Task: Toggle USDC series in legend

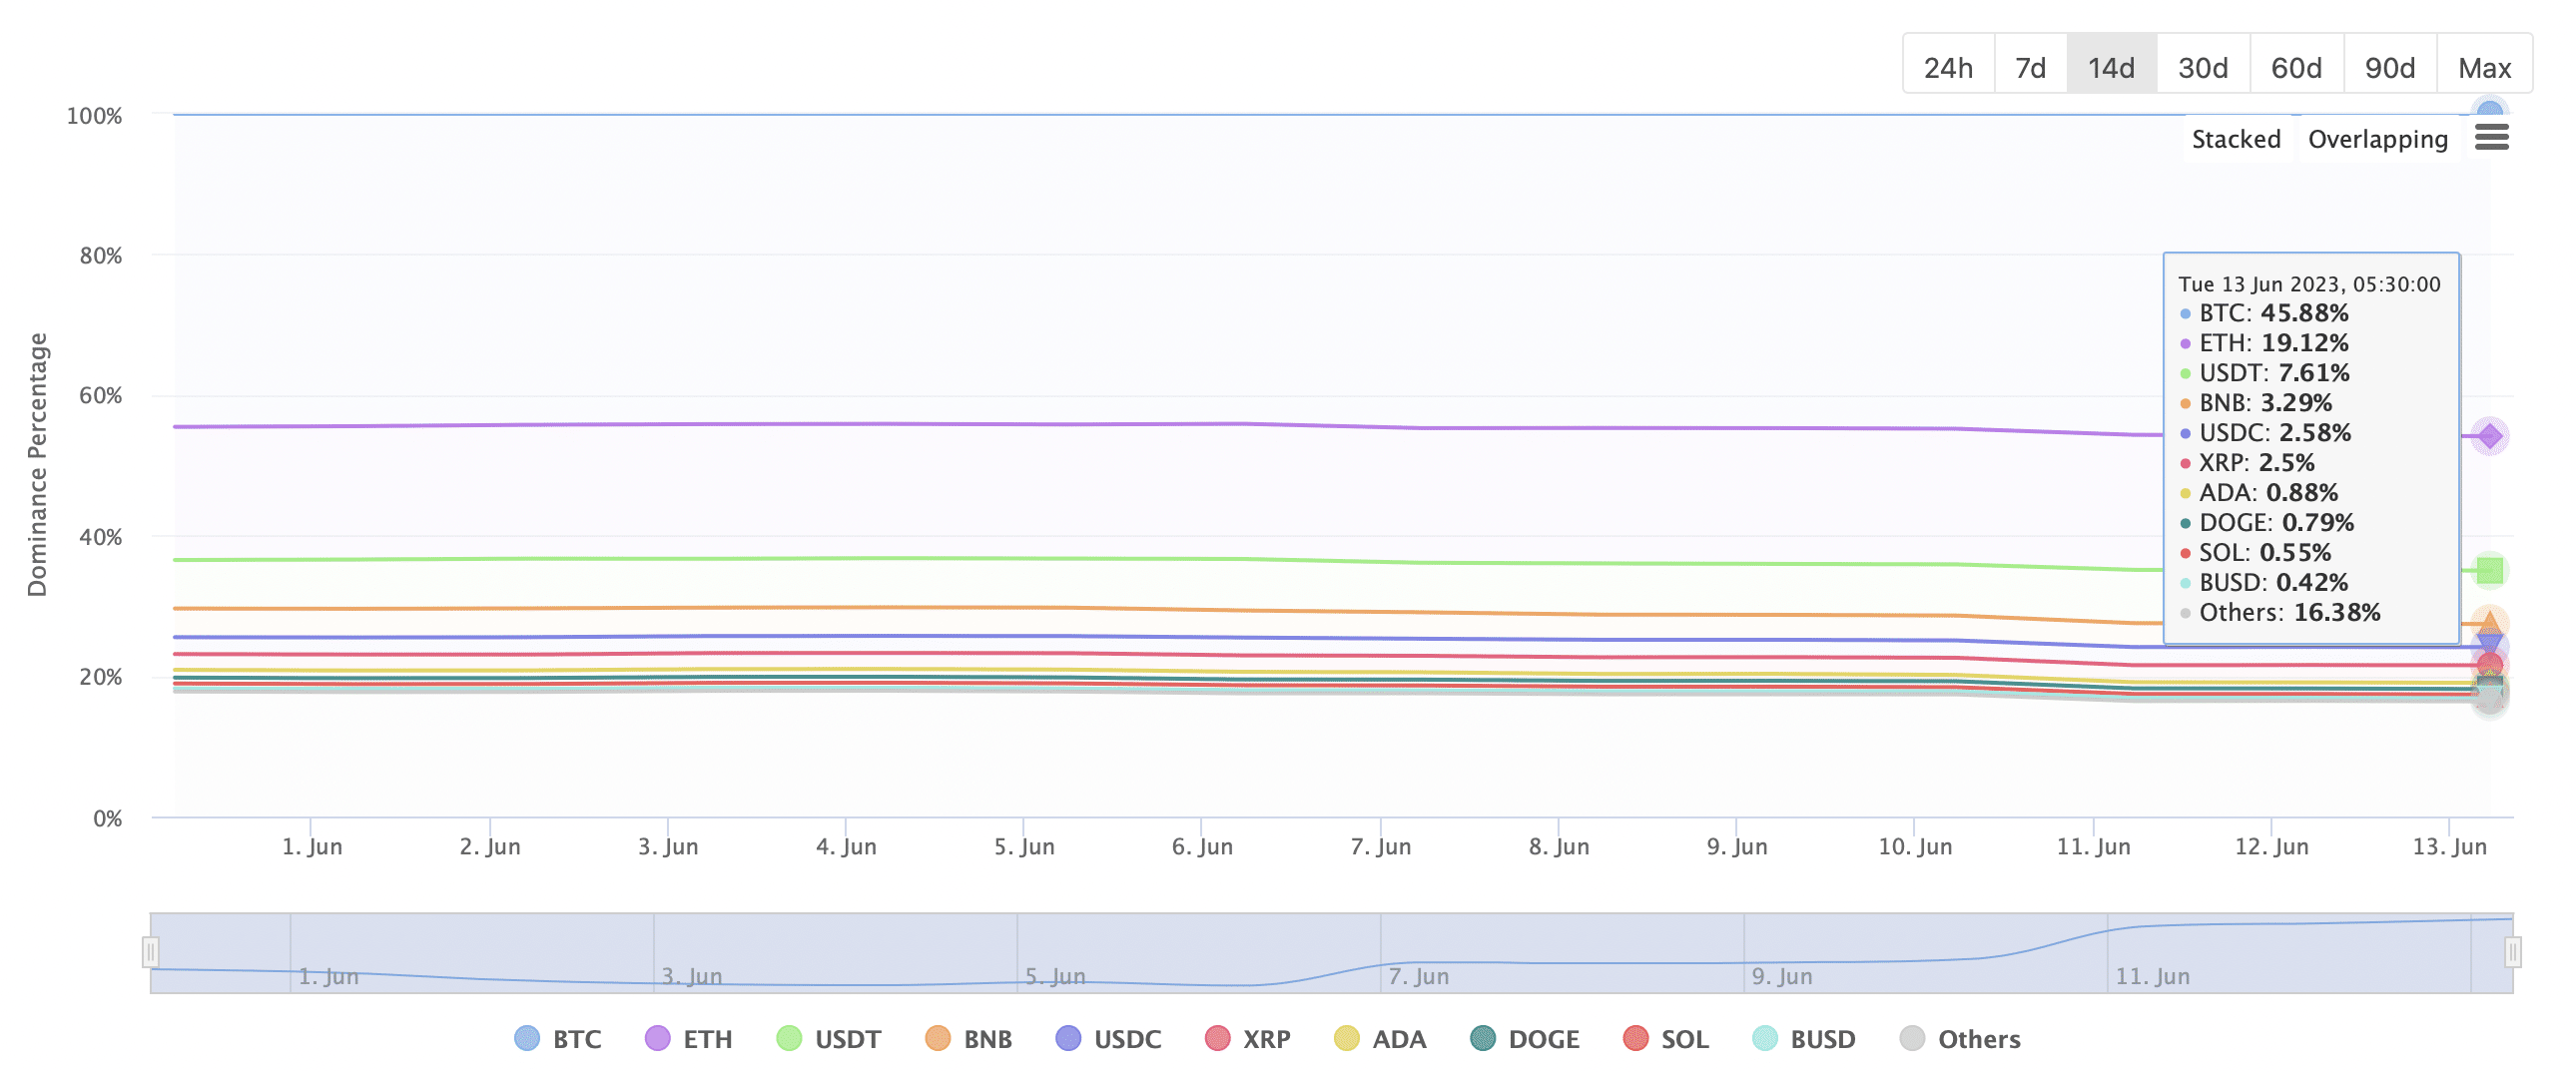Action: pyautogui.click(x=1108, y=1039)
